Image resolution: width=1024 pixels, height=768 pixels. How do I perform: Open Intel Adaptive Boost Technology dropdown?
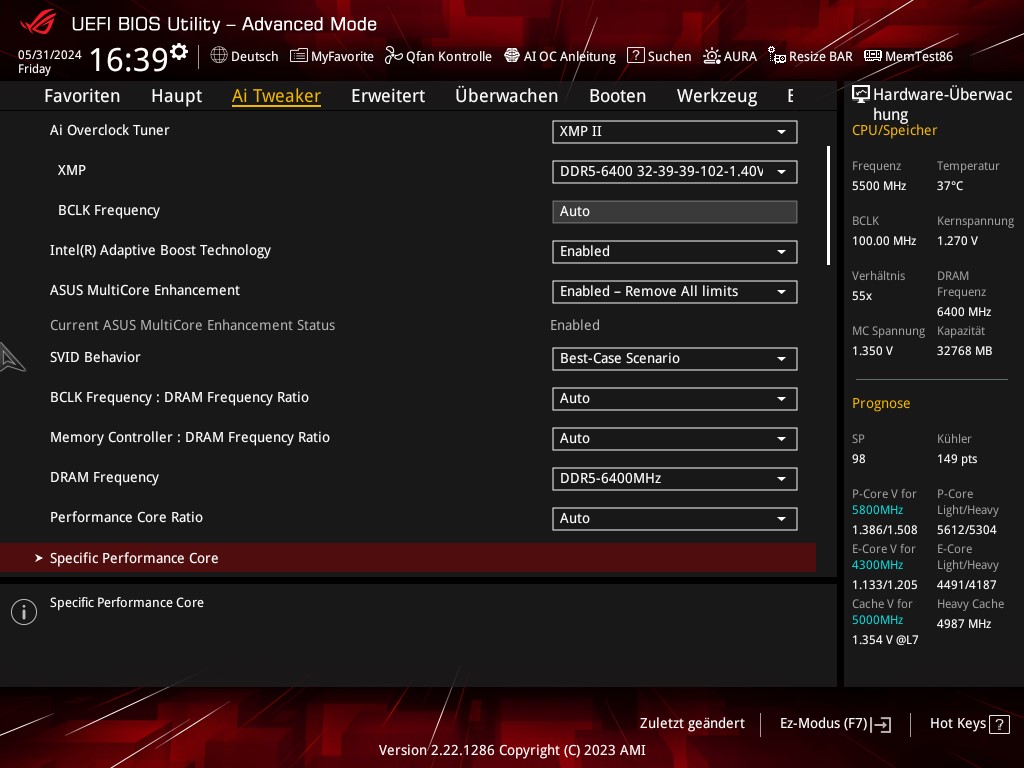coord(675,251)
